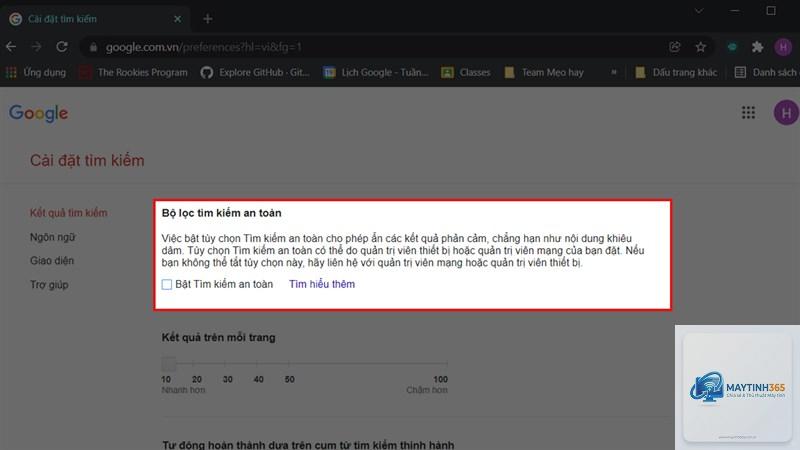Click the Google logo
This screenshot has width=800, height=450.
point(39,113)
